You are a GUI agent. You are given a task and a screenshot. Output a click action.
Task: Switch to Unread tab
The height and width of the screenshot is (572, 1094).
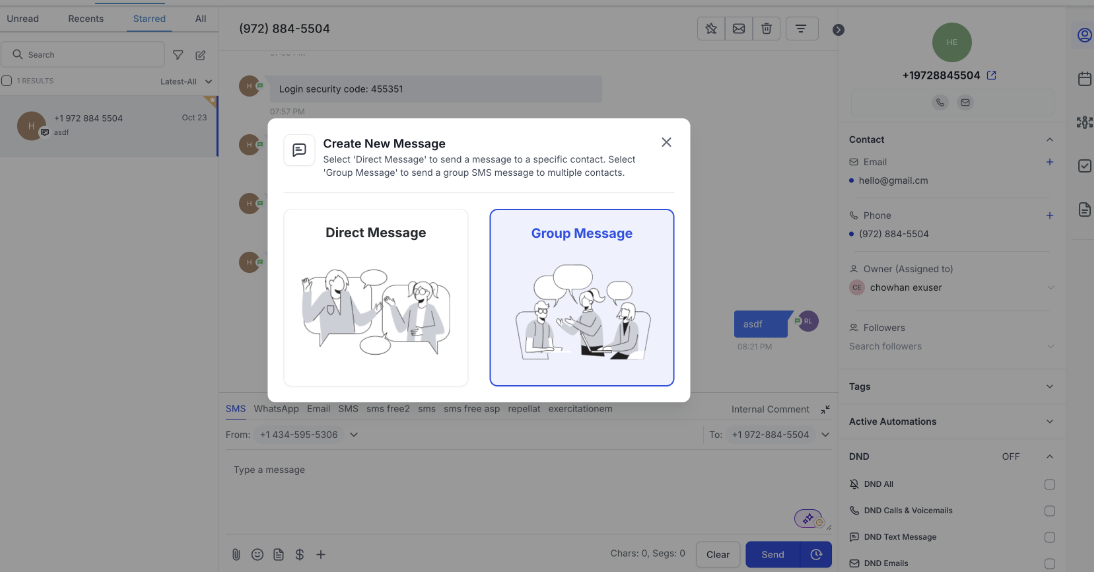[x=23, y=19]
